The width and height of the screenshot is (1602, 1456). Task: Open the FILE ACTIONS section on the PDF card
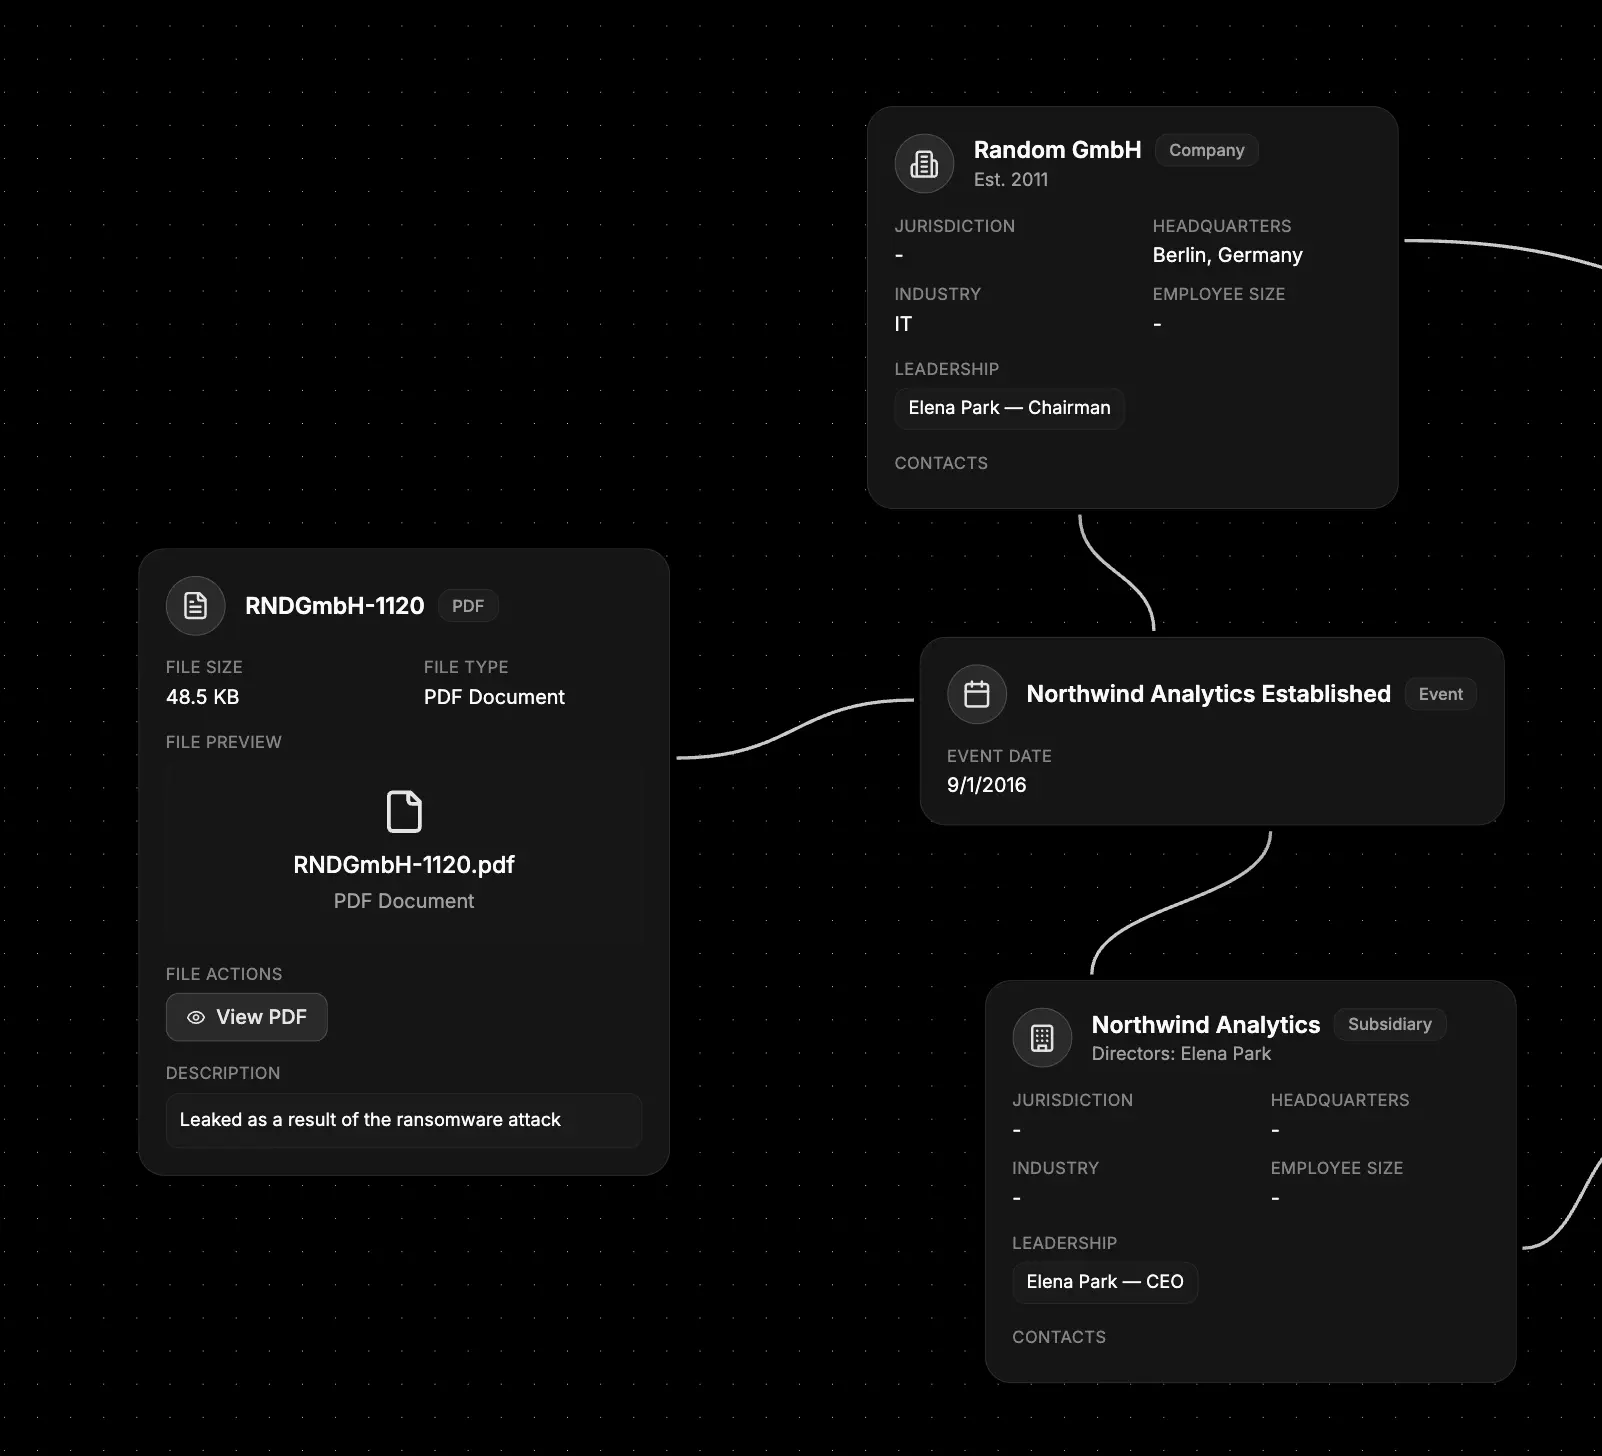(222, 973)
